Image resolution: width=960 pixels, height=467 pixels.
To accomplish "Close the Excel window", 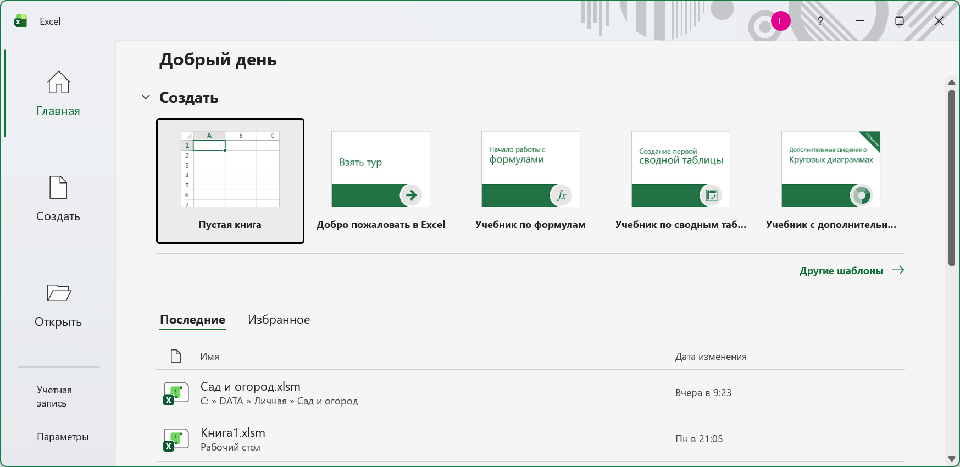I will 939,21.
